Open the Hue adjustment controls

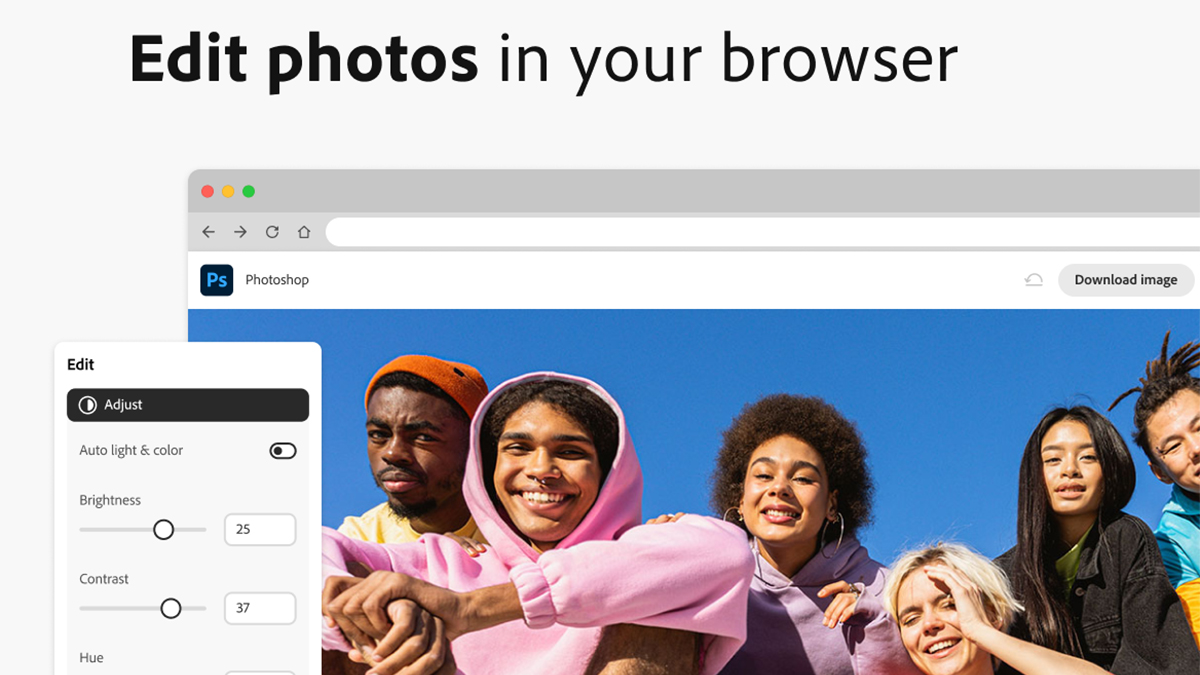(x=91, y=657)
